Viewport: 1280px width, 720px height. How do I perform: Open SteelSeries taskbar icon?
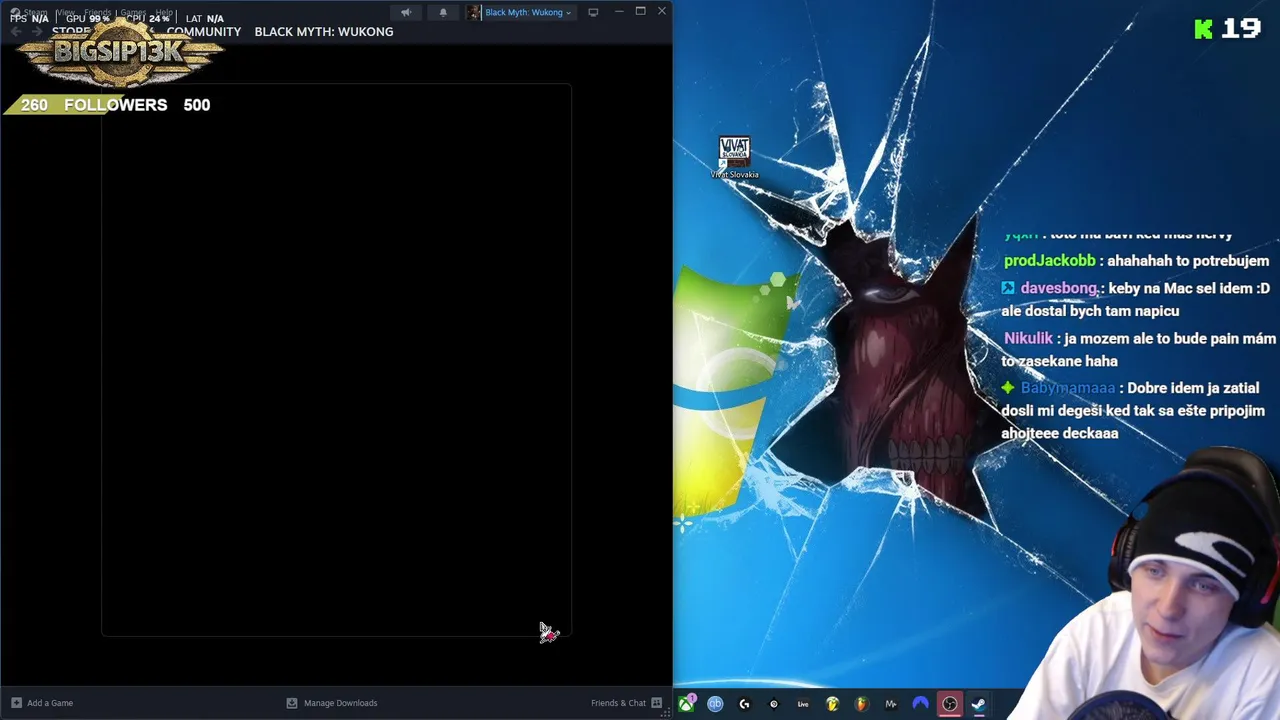(x=773, y=704)
